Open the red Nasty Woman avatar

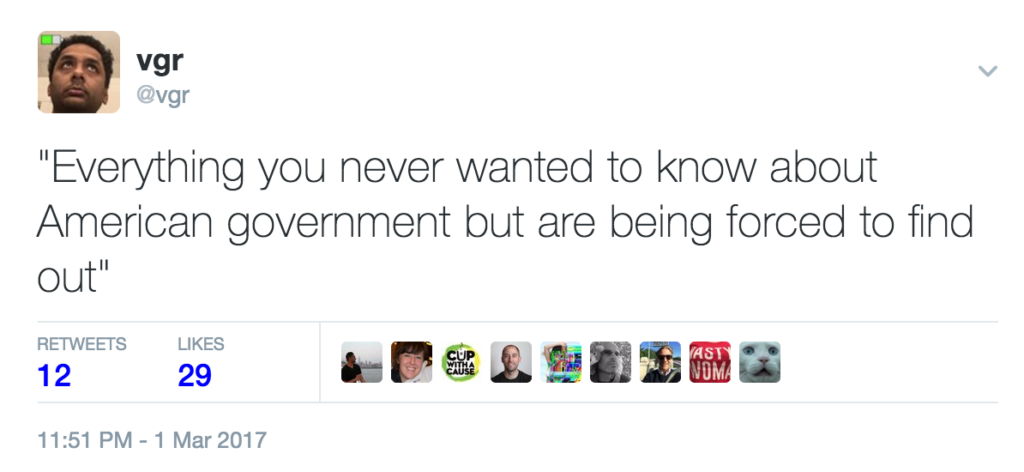coord(710,362)
